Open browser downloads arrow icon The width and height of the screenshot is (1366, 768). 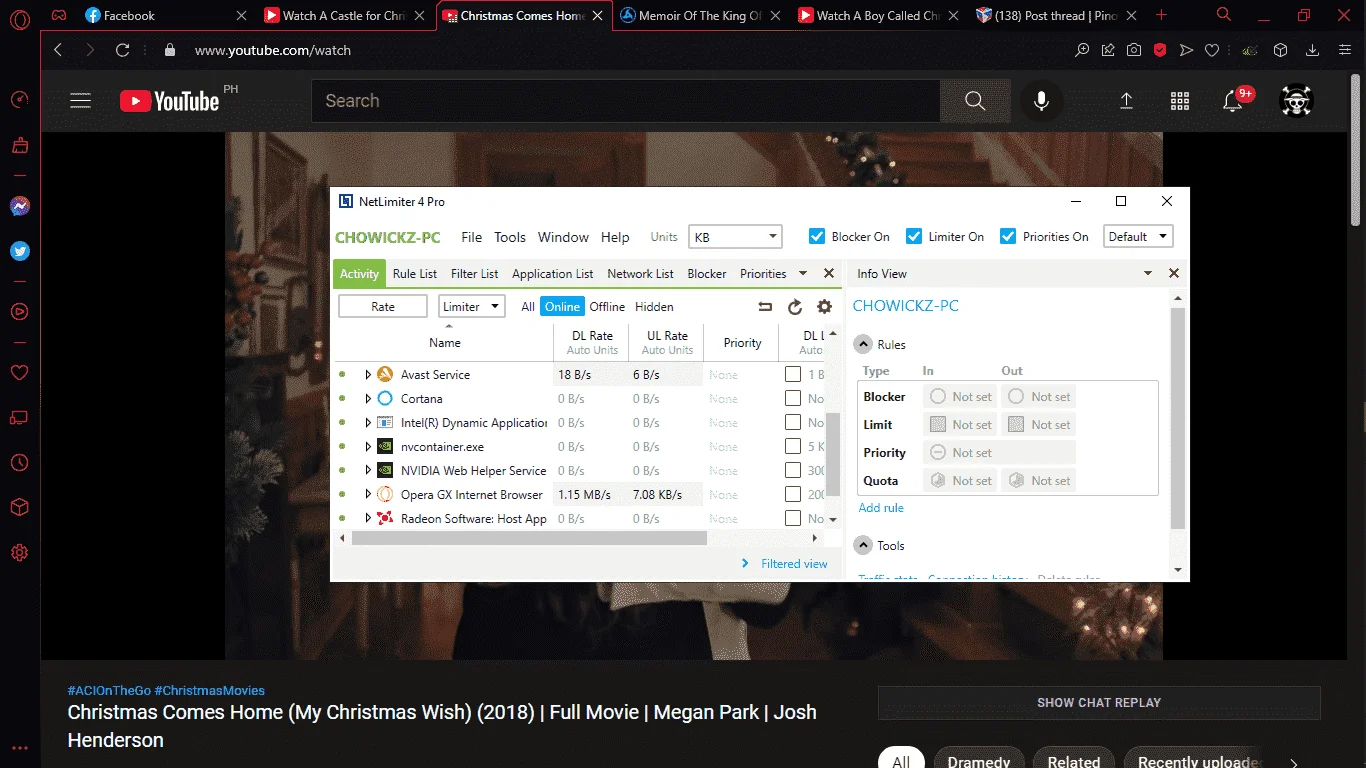(x=1314, y=50)
